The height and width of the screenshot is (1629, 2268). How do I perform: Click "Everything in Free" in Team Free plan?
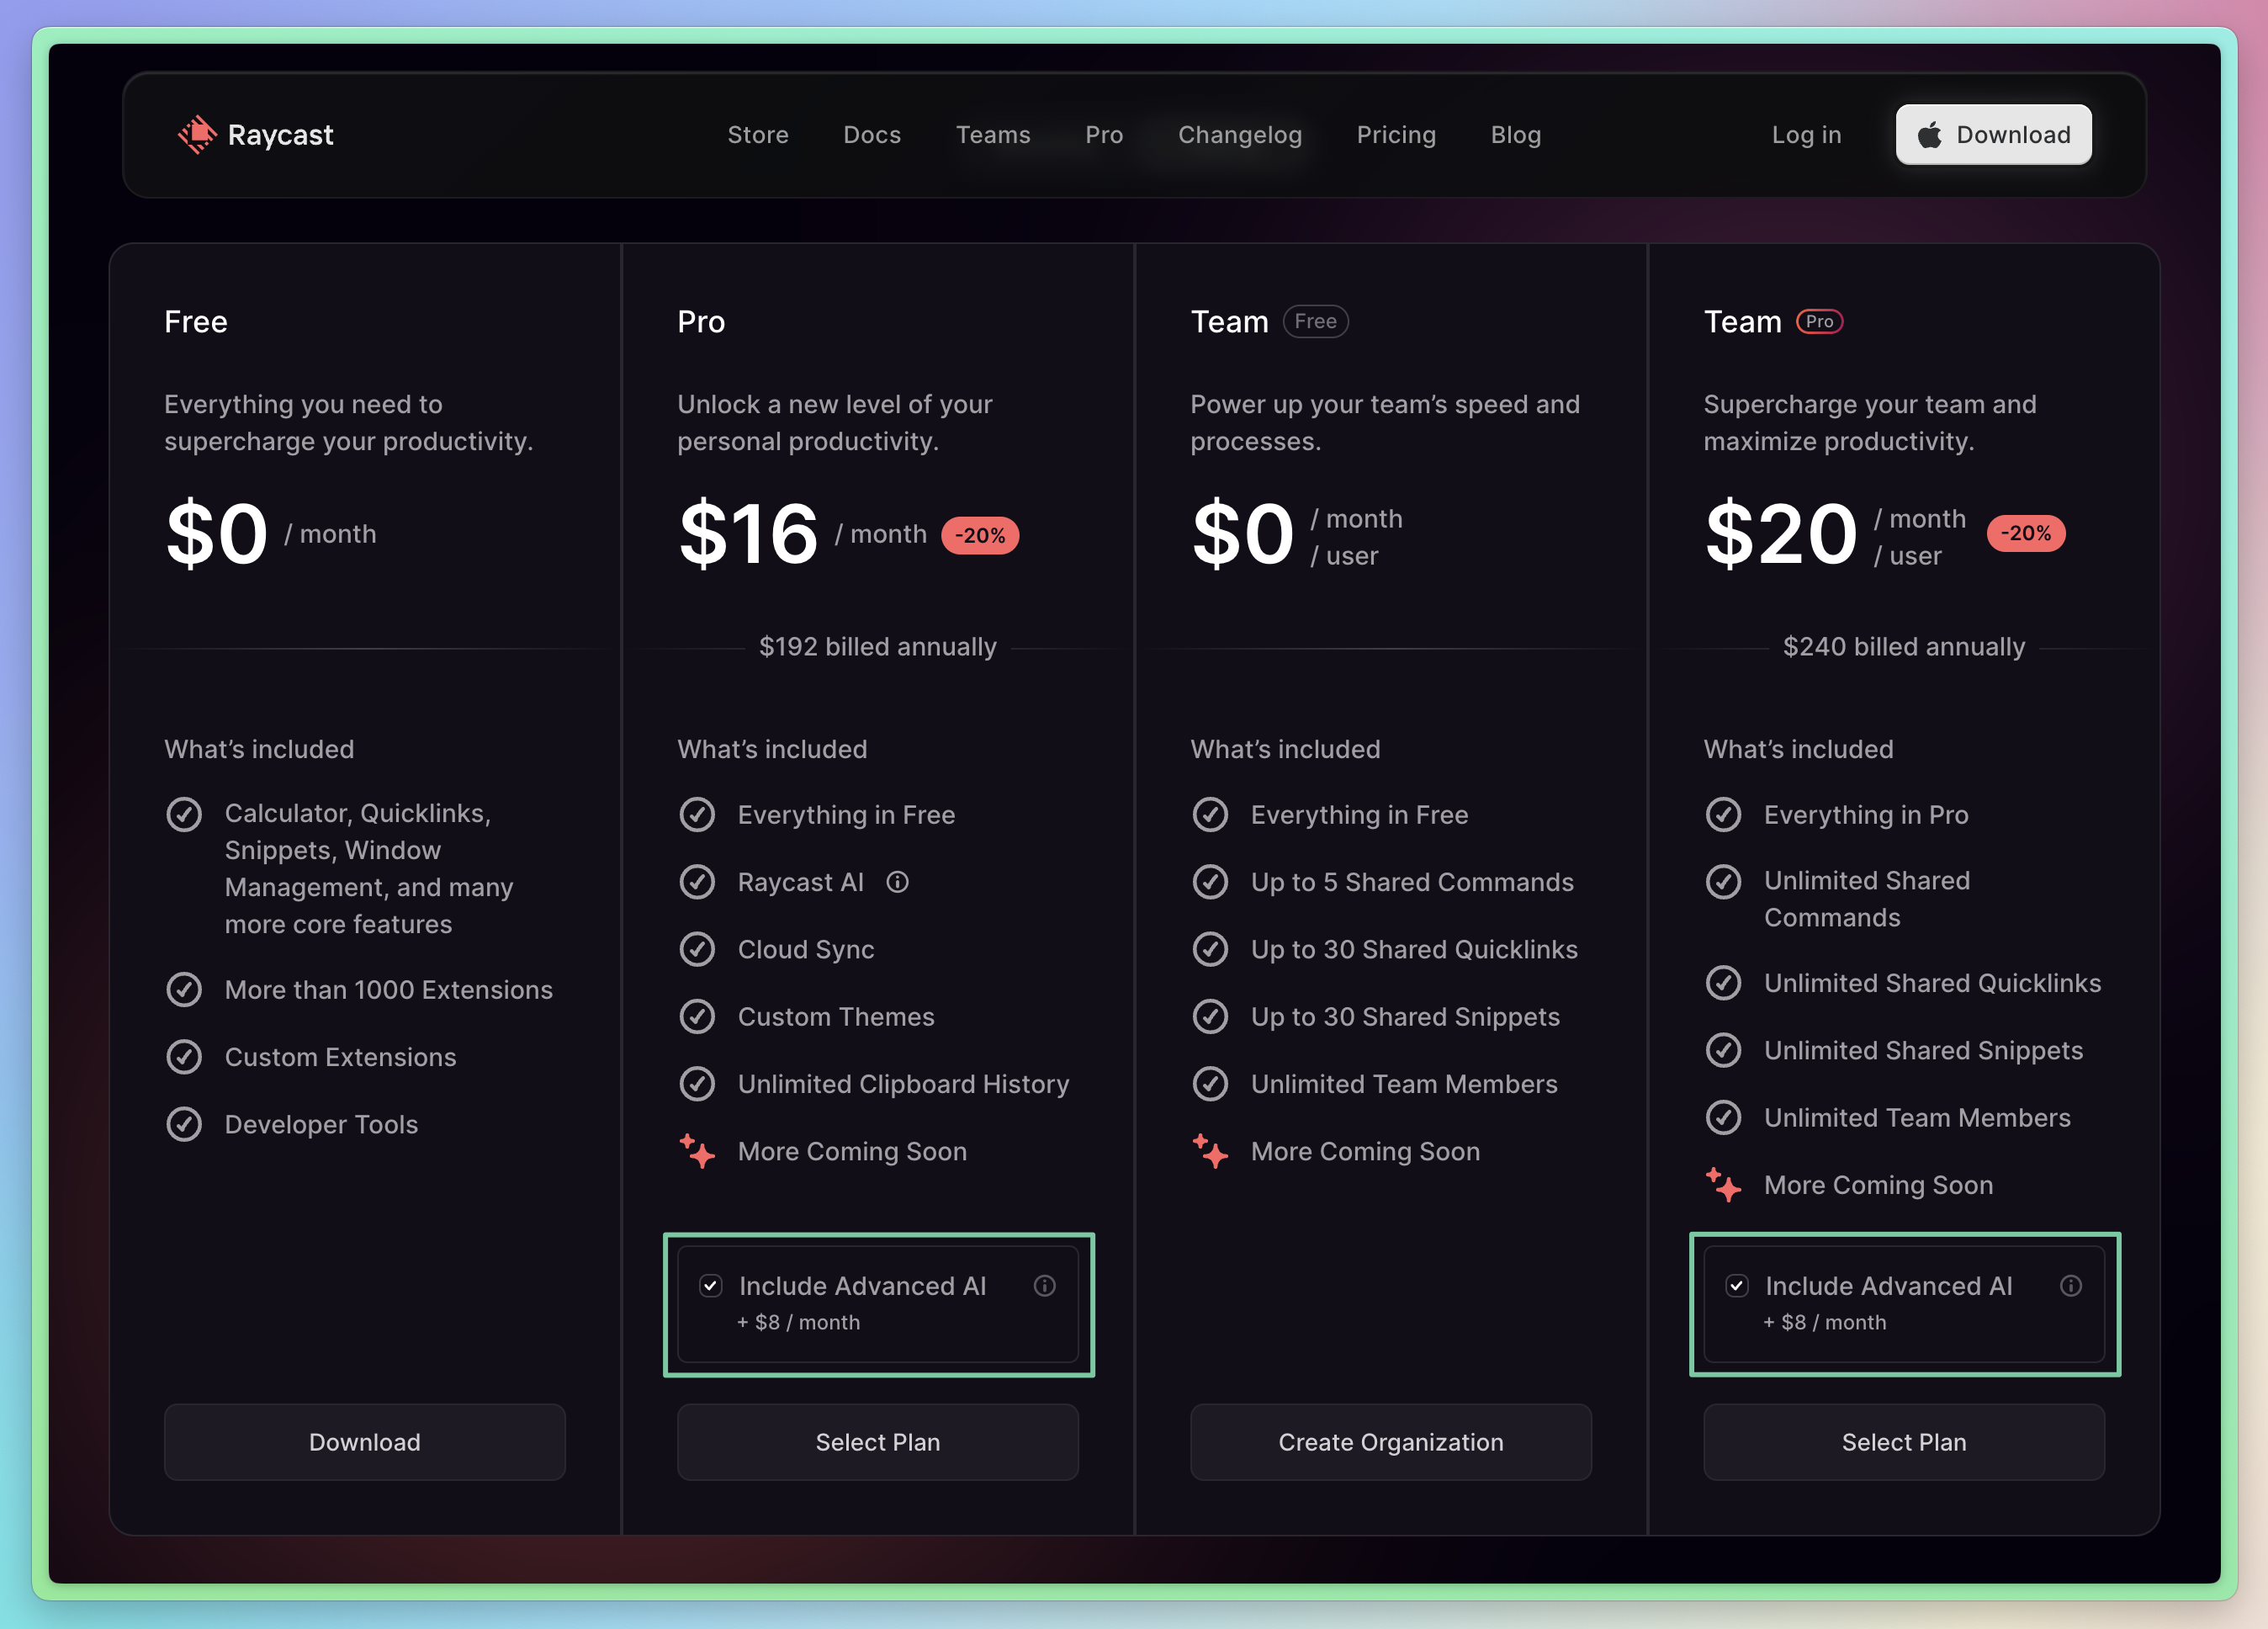1359,815
